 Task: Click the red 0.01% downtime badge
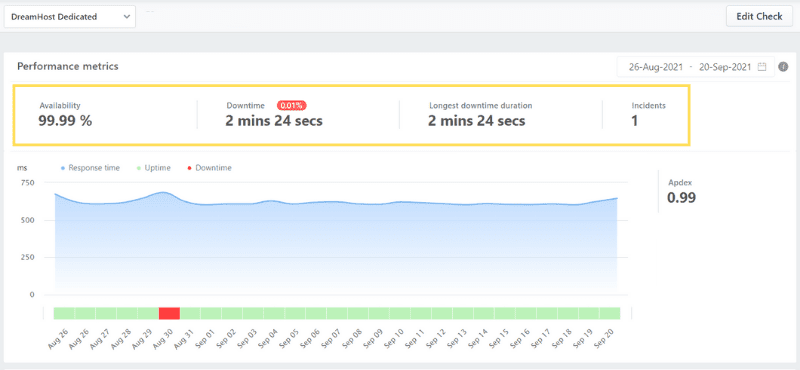[291, 106]
